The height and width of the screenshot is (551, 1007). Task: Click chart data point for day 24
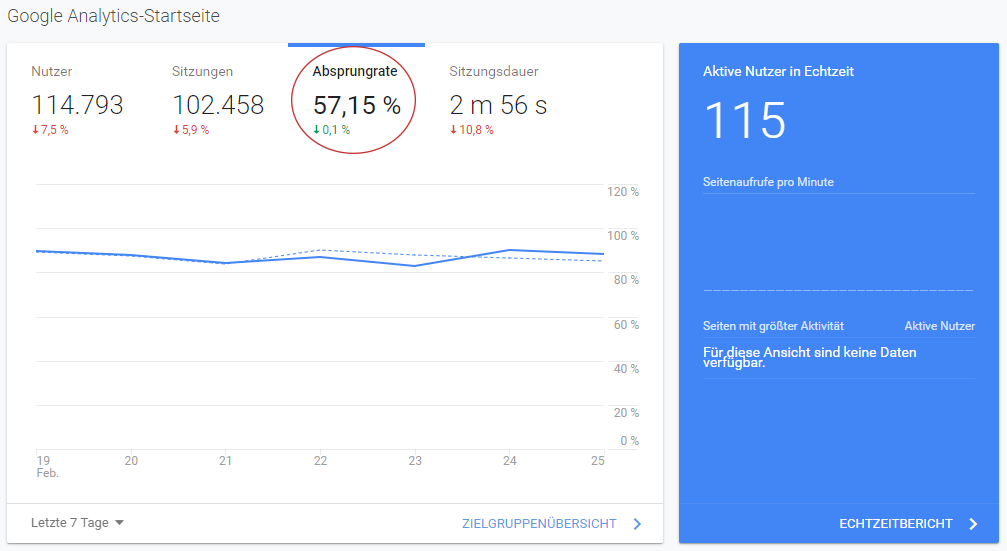click(509, 250)
